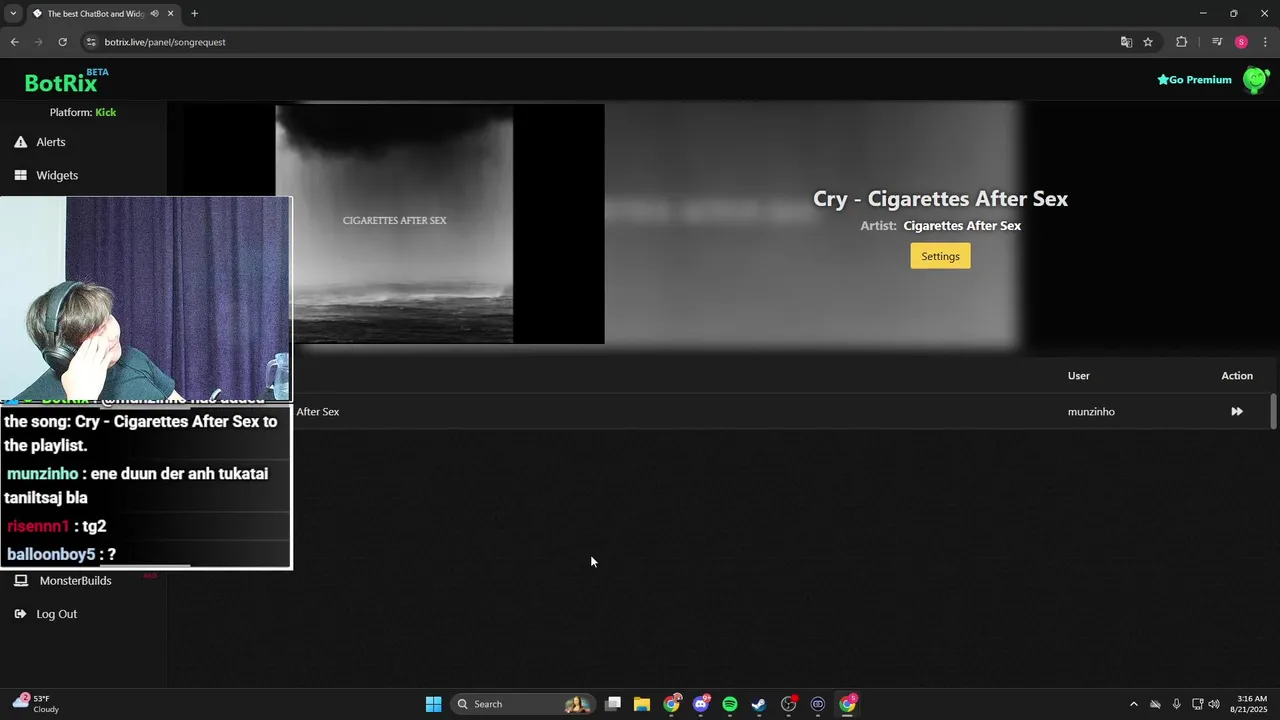1280x720 pixels.
Task: Bookmark this page with star icon
Action: pyautogui.click(x=1148, y=42)
